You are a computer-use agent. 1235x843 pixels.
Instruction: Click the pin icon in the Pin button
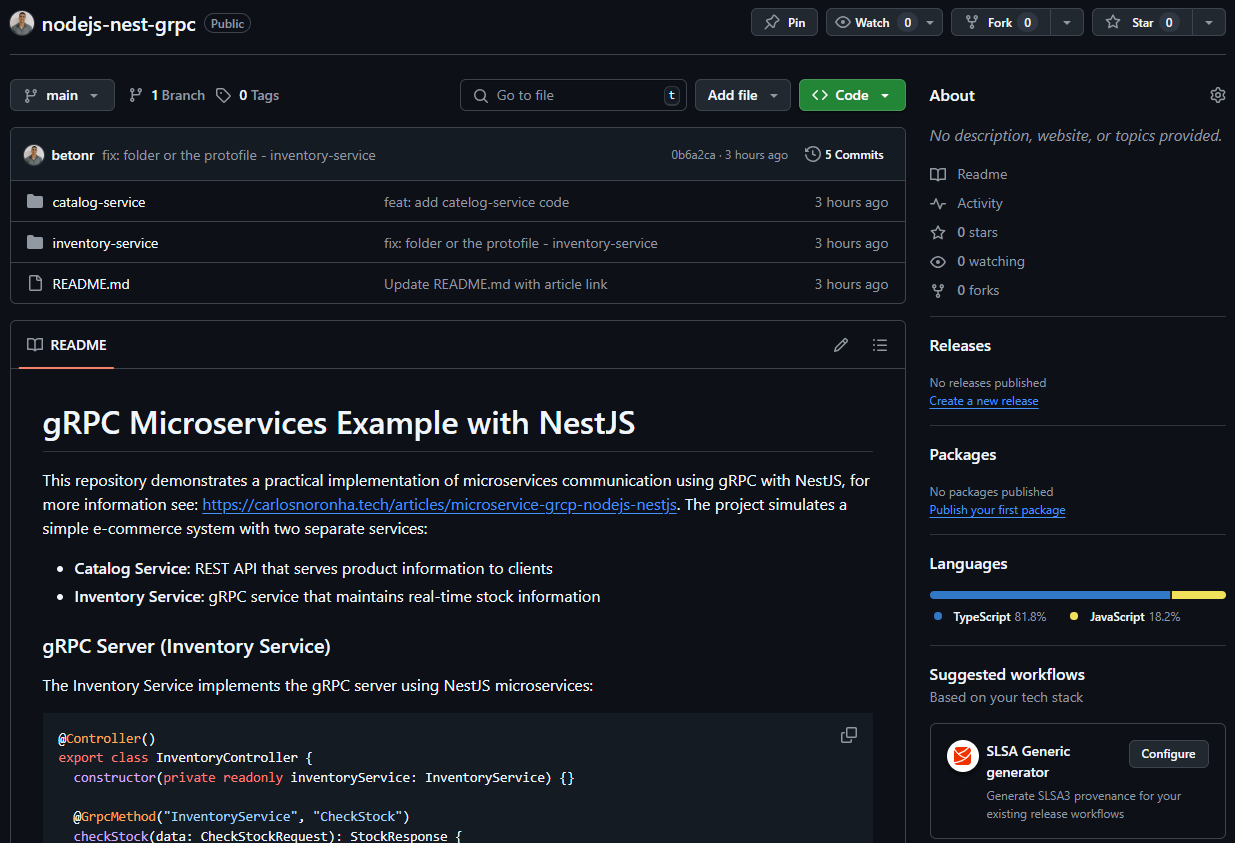coord(772,22)
